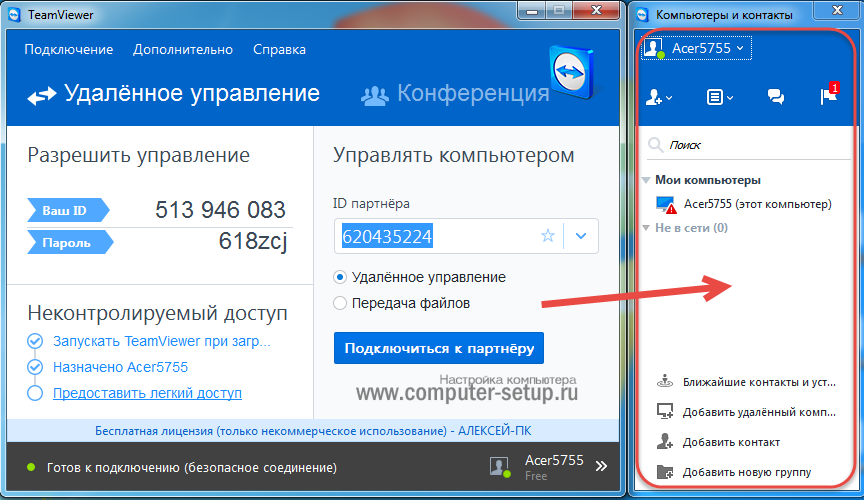This screenshot has width=864, height=500.
Task: Open the Справка menu
Action: pyautogui.click(x=279, y=50)
